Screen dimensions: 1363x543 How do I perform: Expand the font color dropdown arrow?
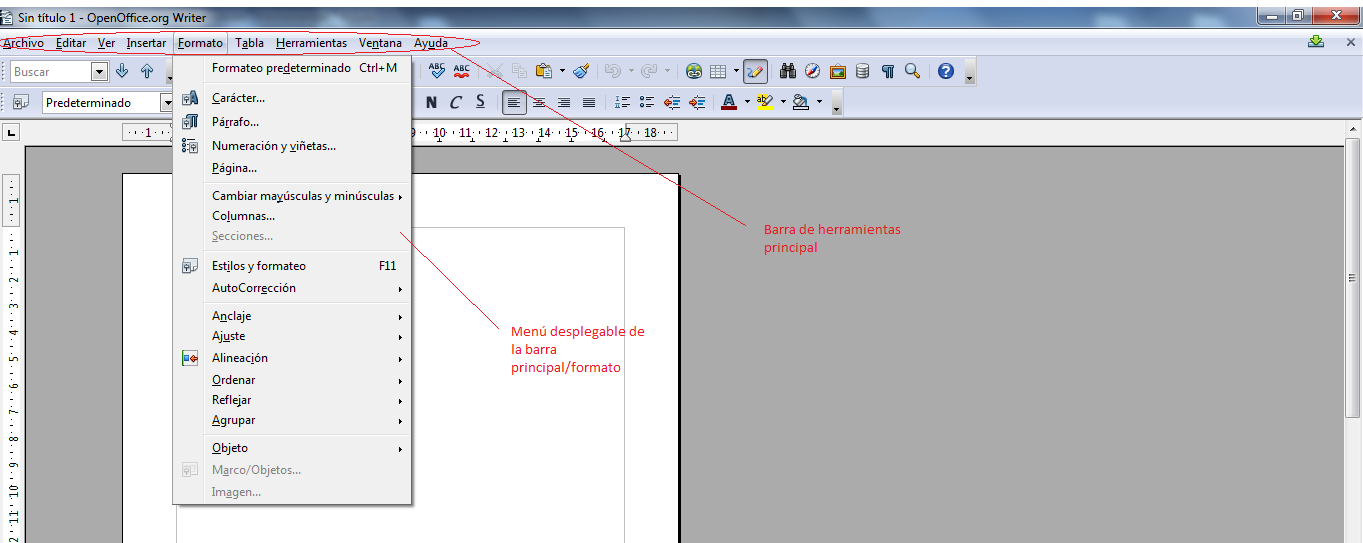point(747,102)
